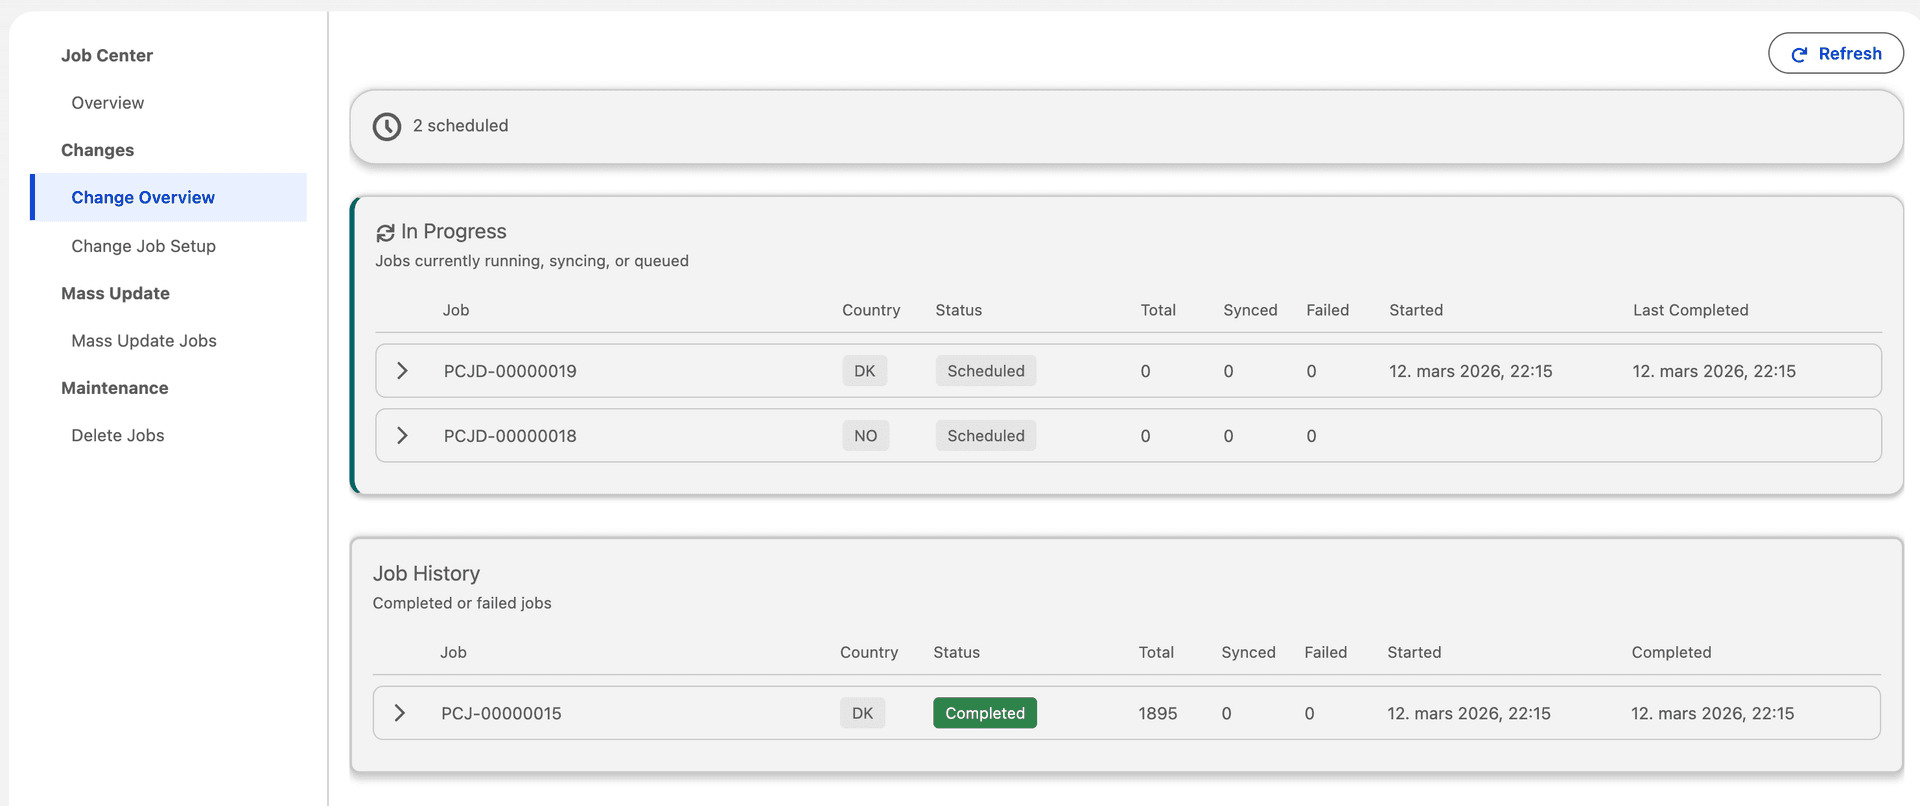Open Change Job Setup page

tap(143, 246)
